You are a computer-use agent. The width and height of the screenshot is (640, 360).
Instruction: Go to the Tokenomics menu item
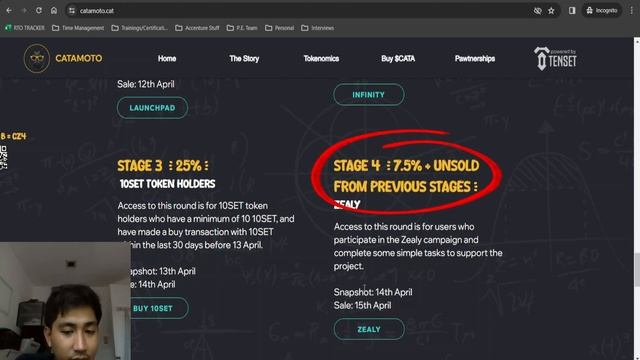(x=321, y=59)
